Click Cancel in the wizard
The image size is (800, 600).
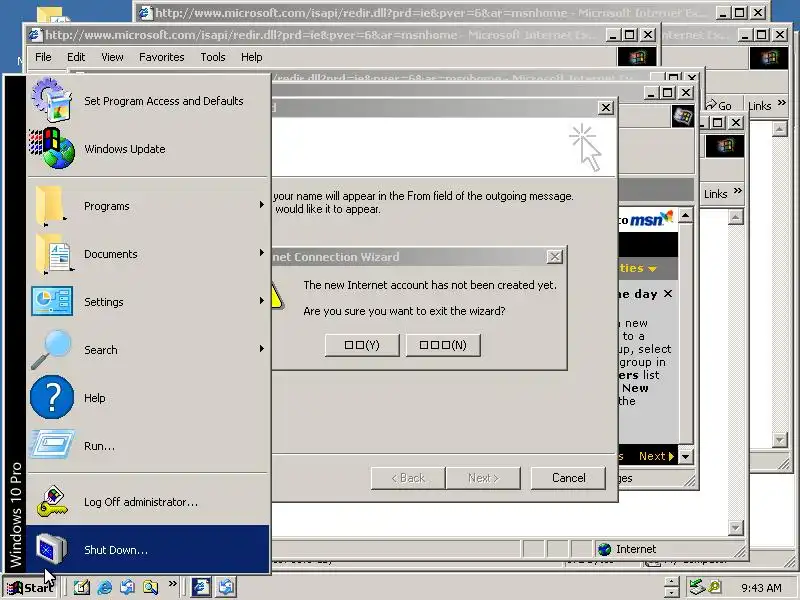click(568, 478)
